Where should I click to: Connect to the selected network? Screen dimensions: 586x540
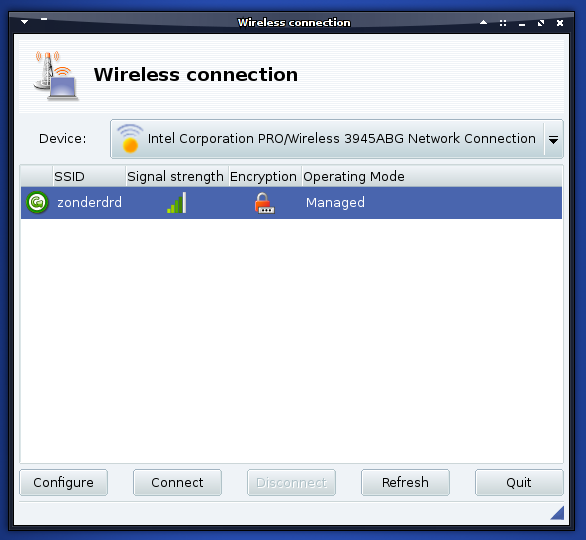pyautogui.click(x=178, y=482)
